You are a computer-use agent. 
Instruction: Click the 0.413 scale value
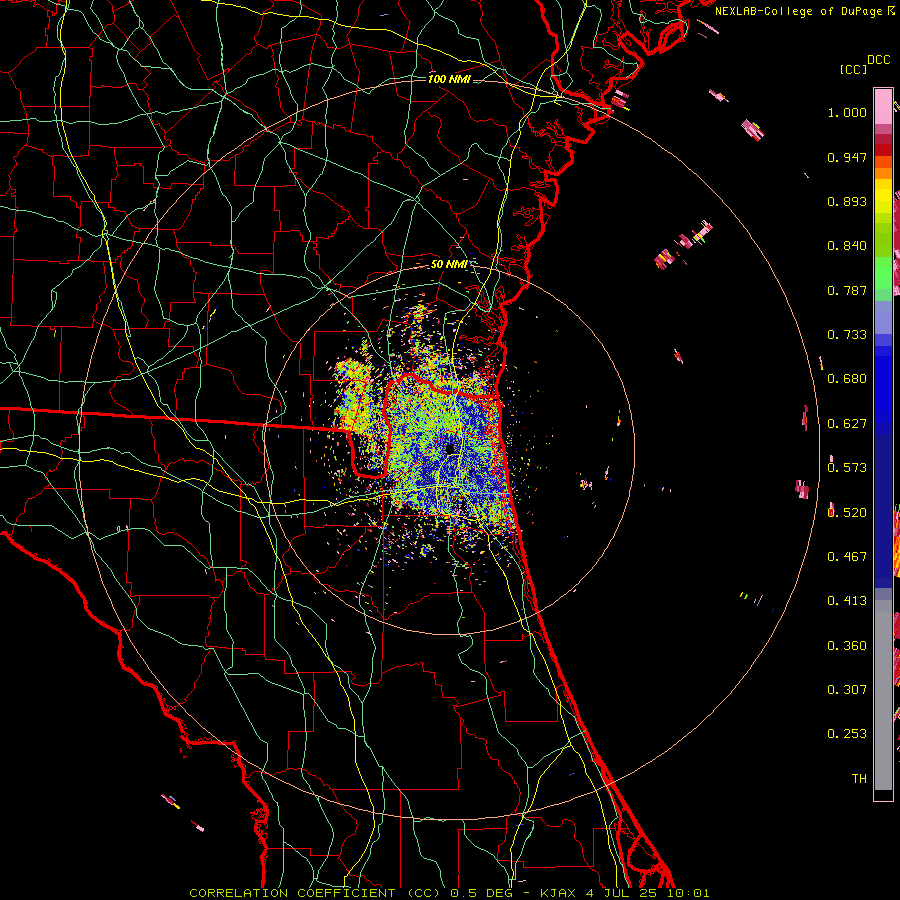click(847, 601)
